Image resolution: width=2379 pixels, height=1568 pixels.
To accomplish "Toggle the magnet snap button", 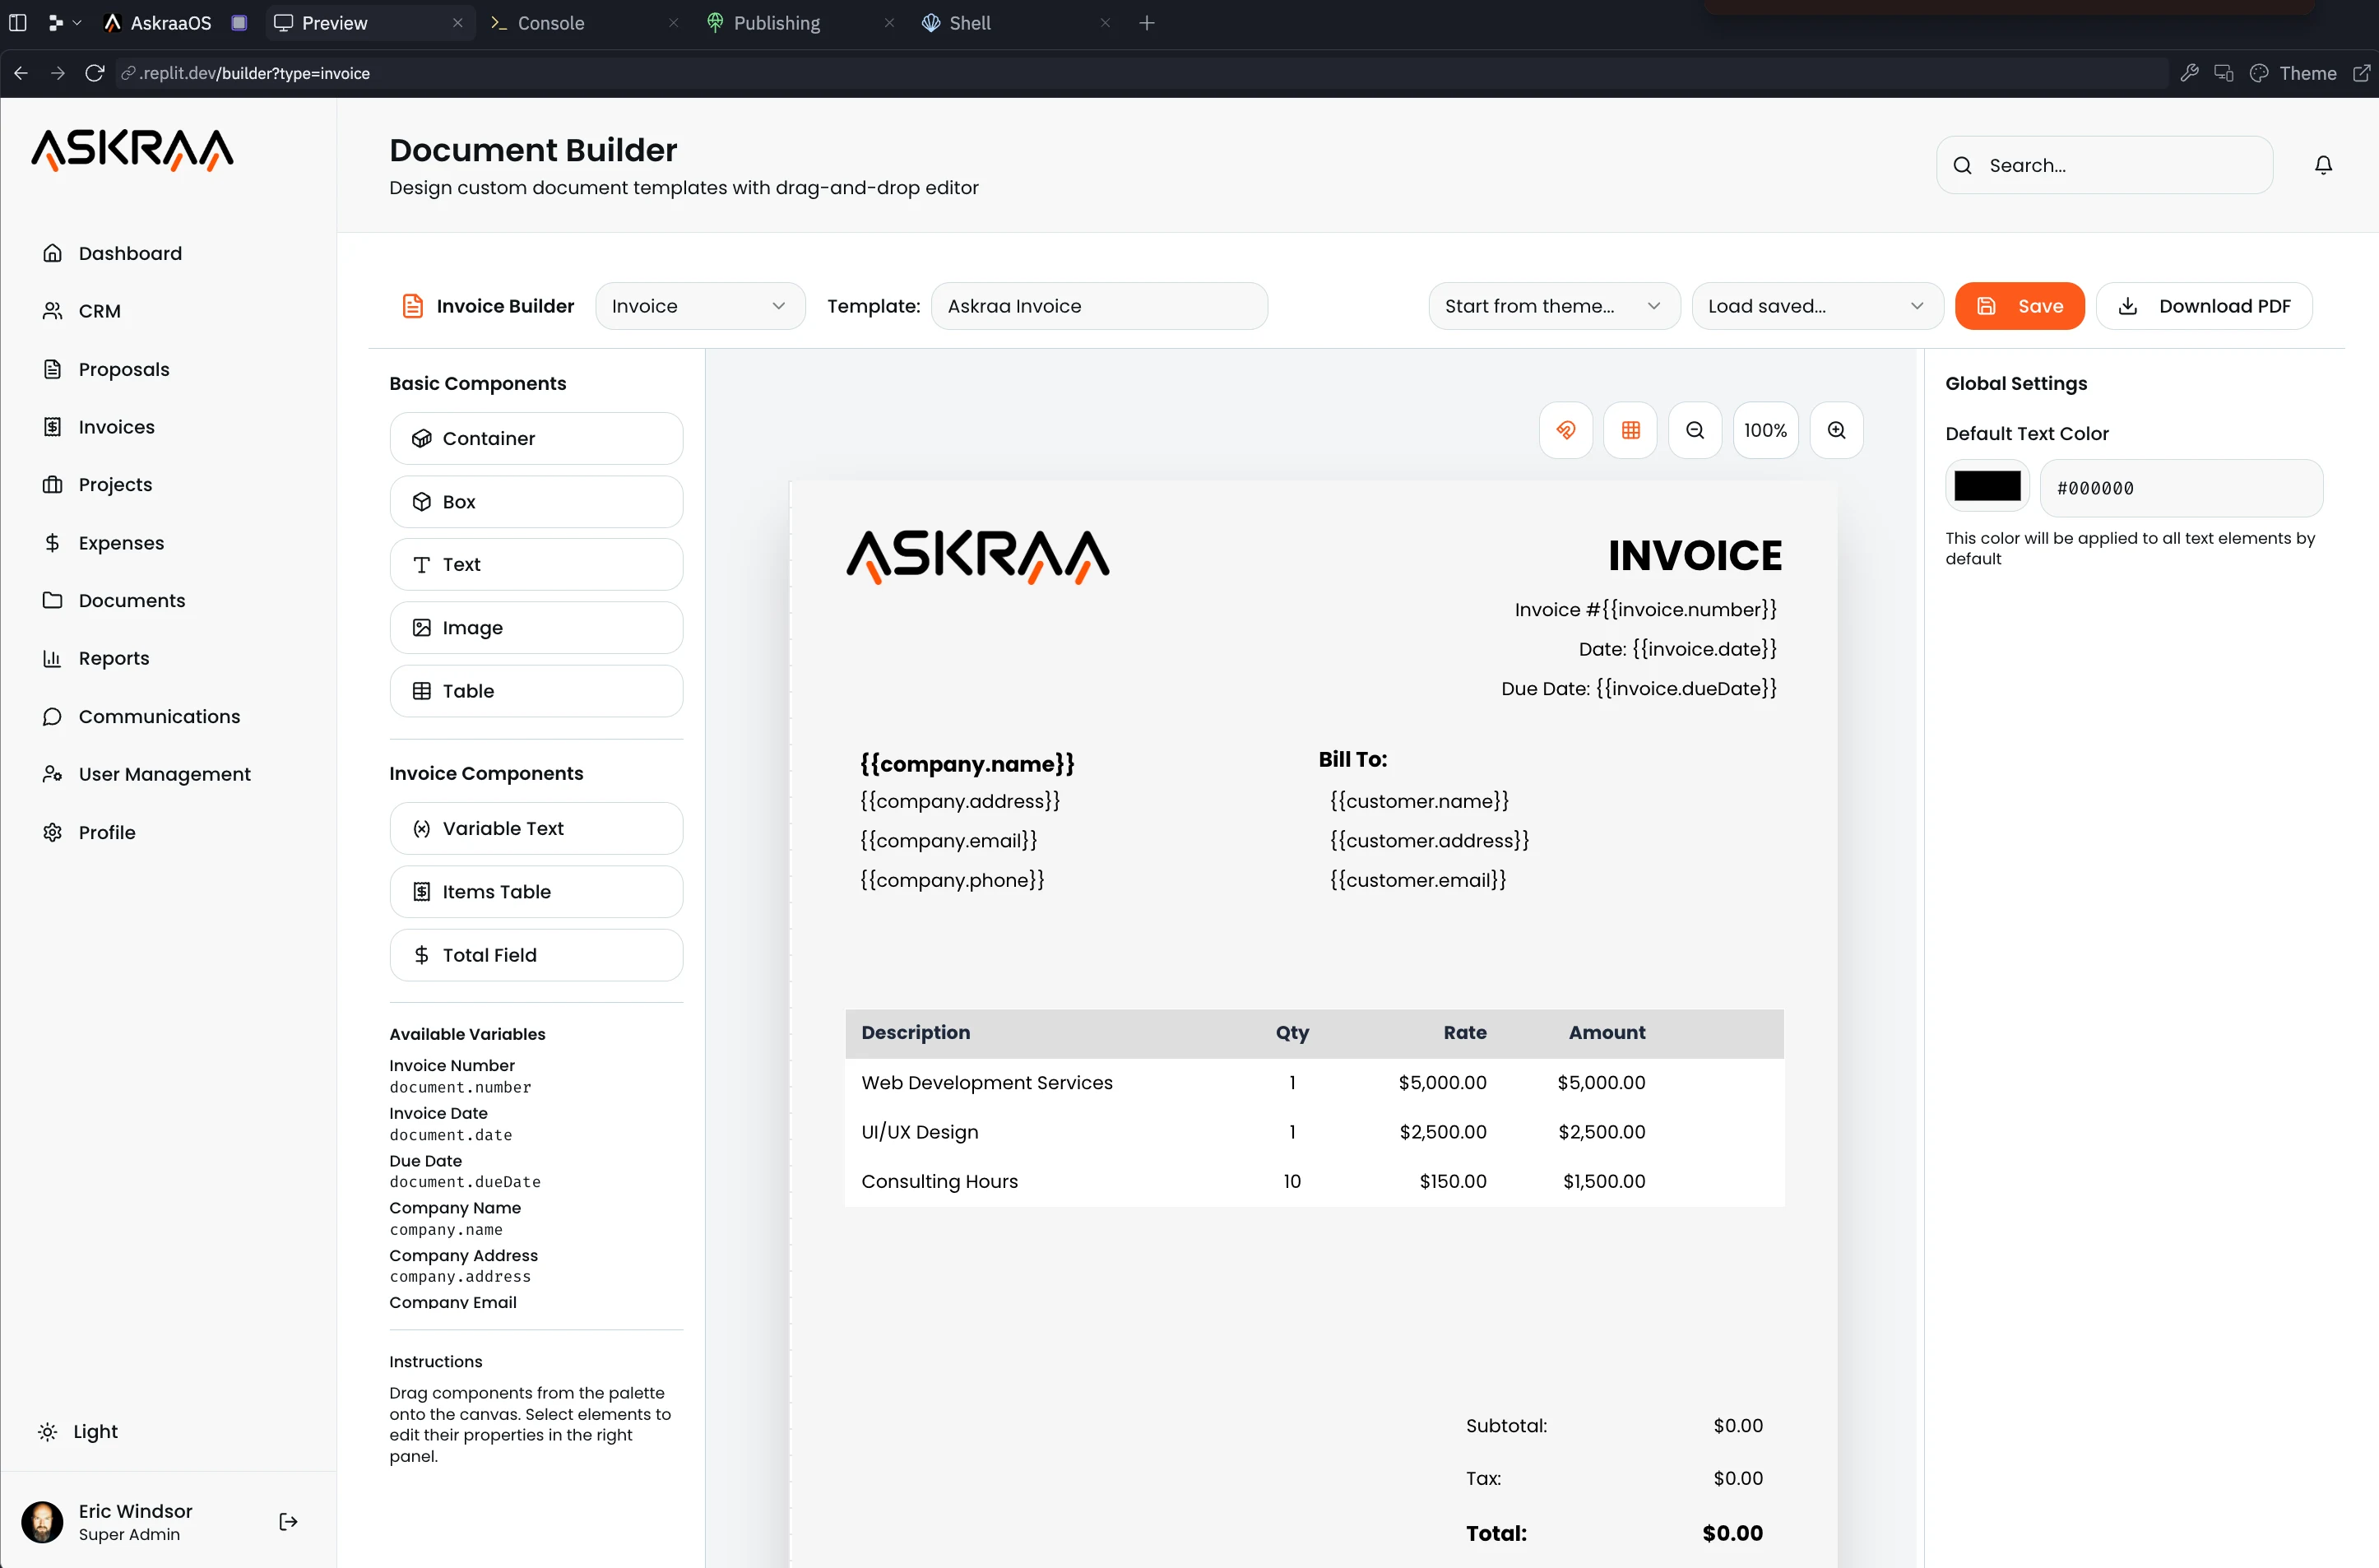I will (x=1565, y=430).
